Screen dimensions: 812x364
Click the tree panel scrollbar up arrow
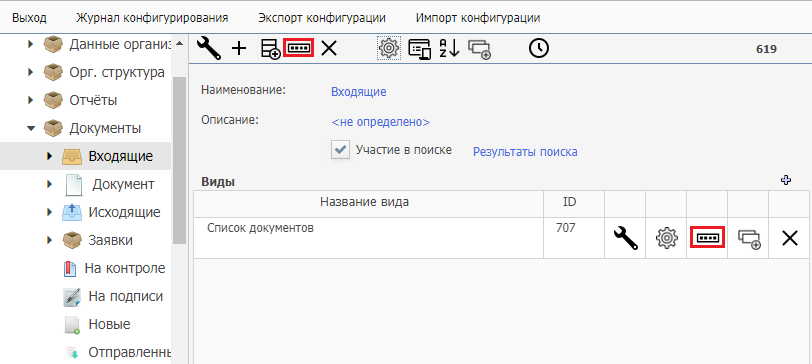pyautogui.click(x=179, y=43)
